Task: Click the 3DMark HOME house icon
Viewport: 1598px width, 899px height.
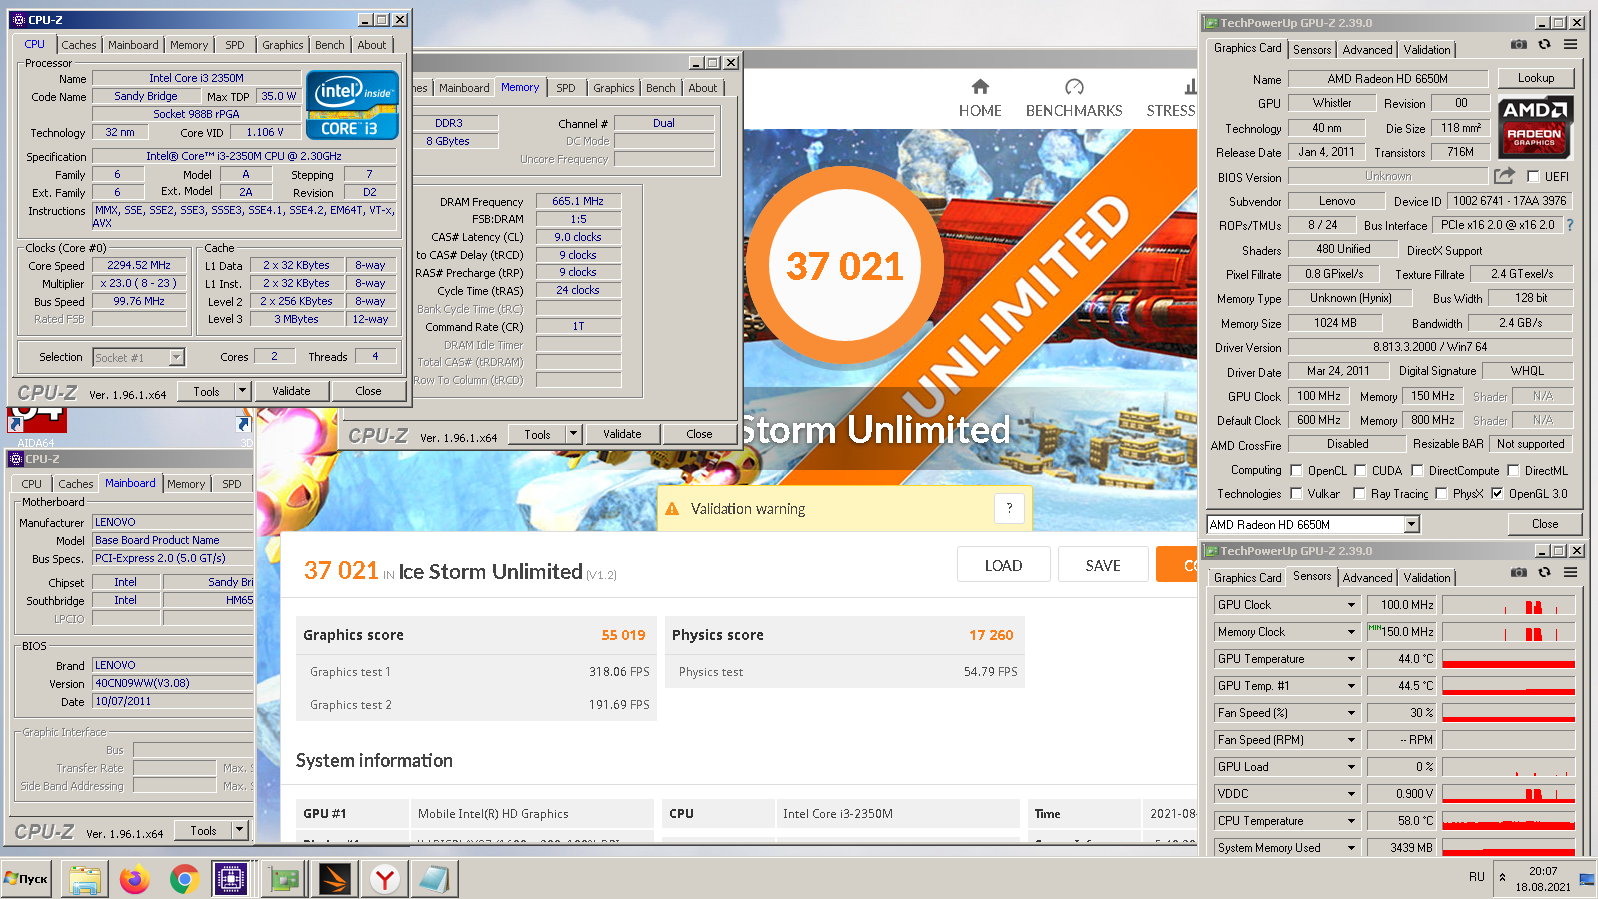Action: (980, 87)
